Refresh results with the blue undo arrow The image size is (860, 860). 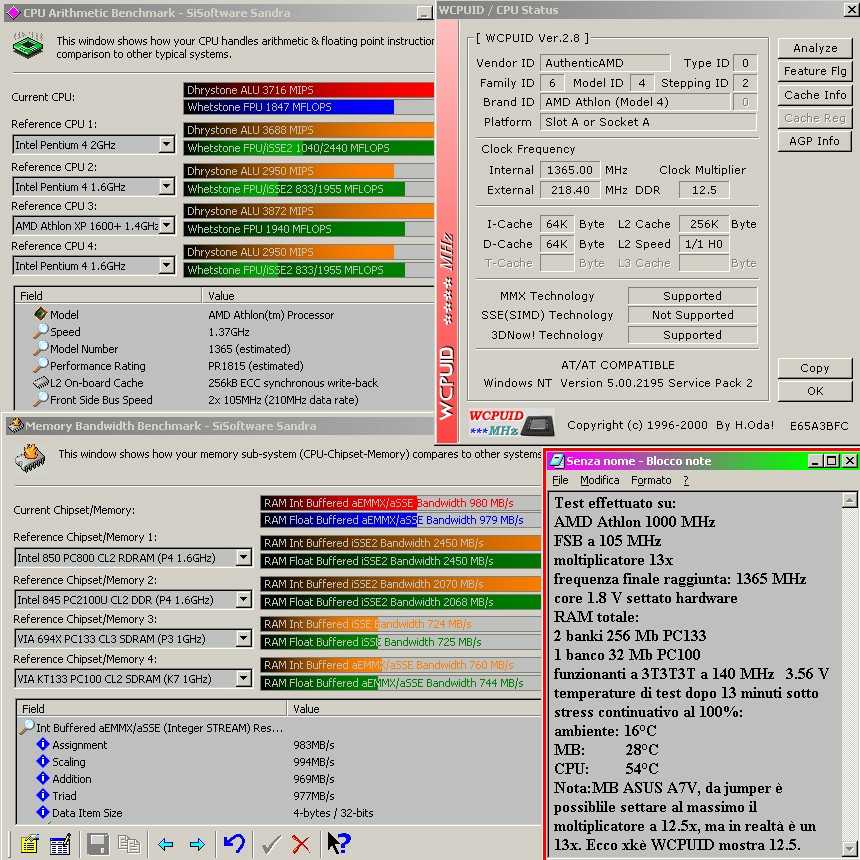(x=234, y=843)
